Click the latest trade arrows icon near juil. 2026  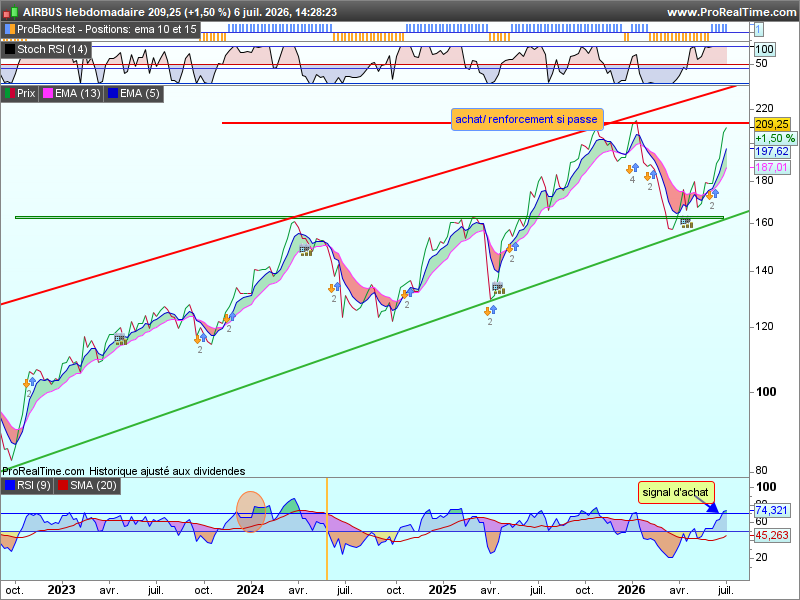tap(712, 195)
